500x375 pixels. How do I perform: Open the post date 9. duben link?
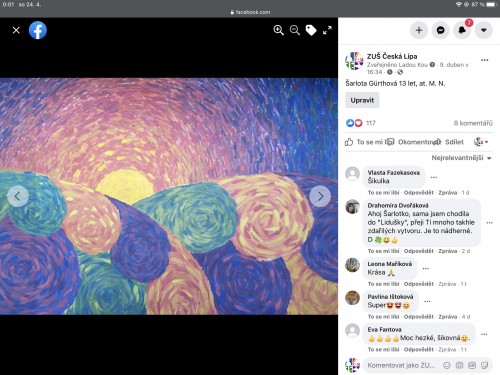(x=454, y=65)
